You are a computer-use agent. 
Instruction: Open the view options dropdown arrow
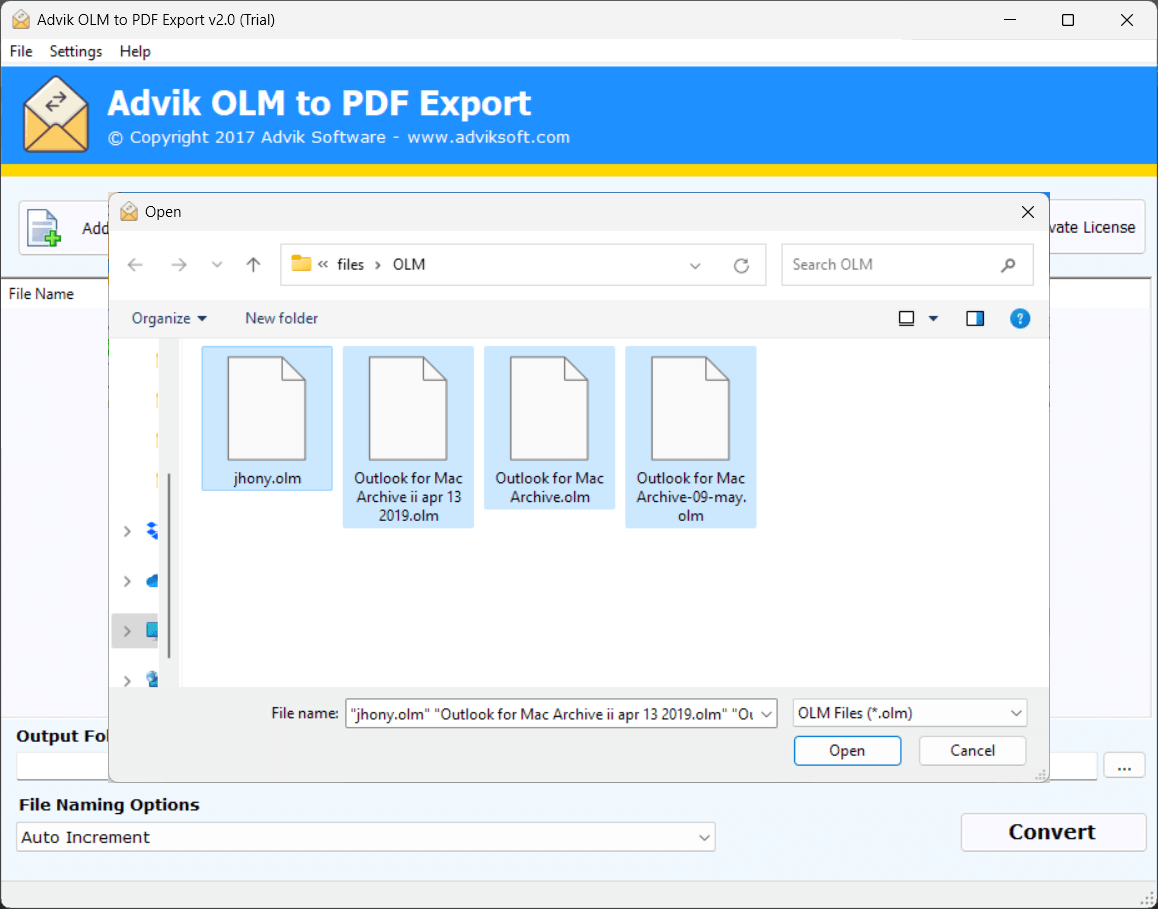(933, 318)
